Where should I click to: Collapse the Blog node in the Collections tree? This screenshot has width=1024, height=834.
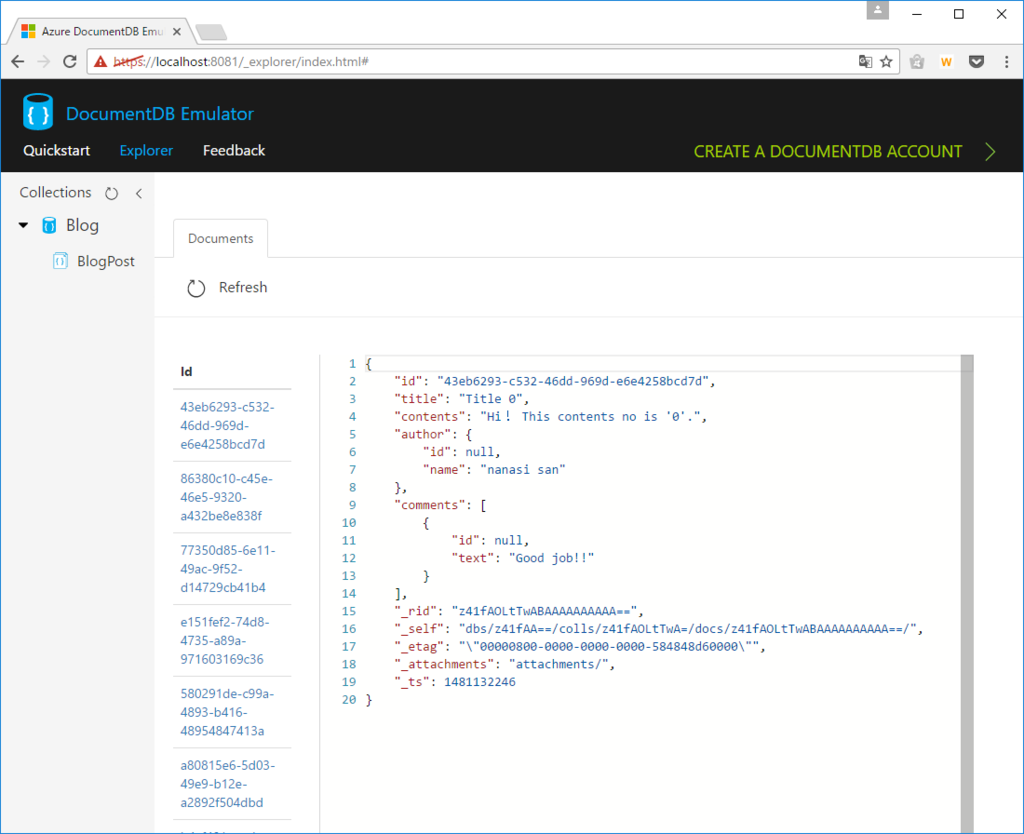coord(22,225)
